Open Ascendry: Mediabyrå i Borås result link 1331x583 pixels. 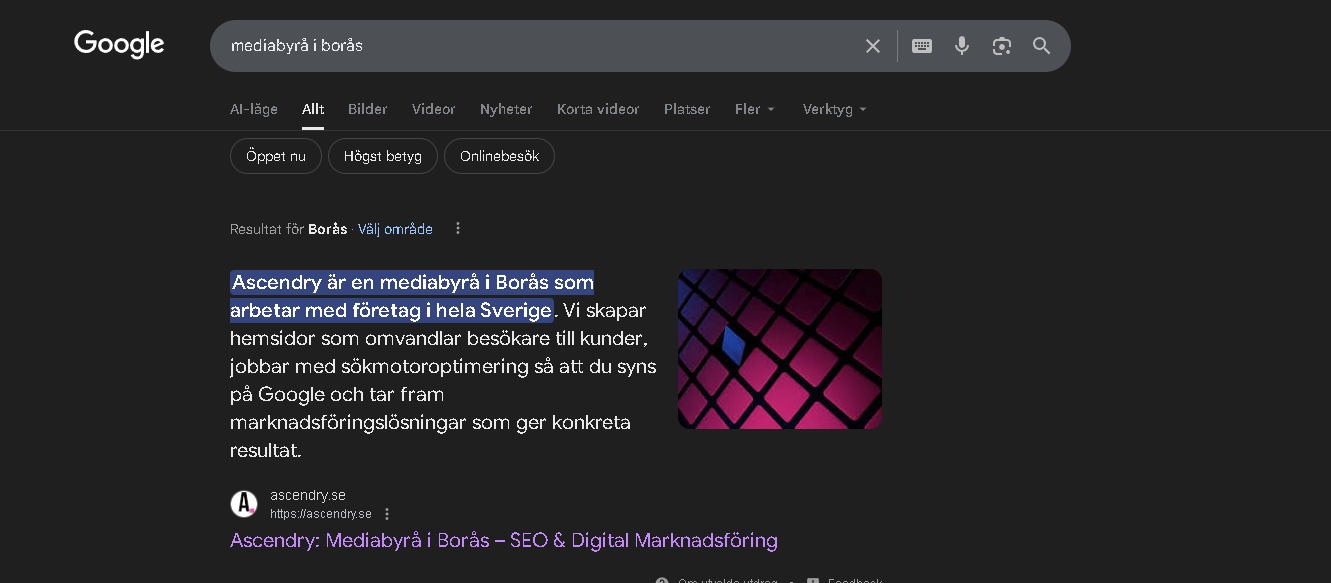tap(504, 541)
